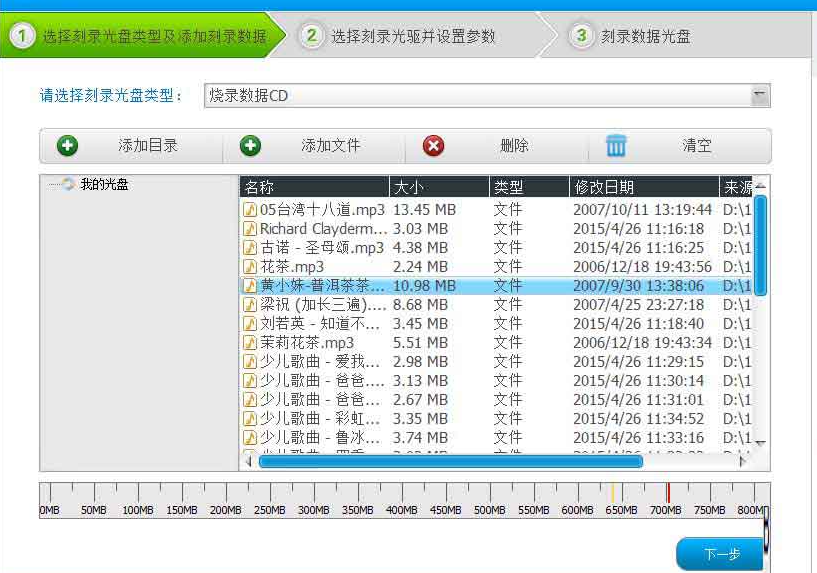Click the file icon for 茉莉花茶.mp3

[250, 343]
